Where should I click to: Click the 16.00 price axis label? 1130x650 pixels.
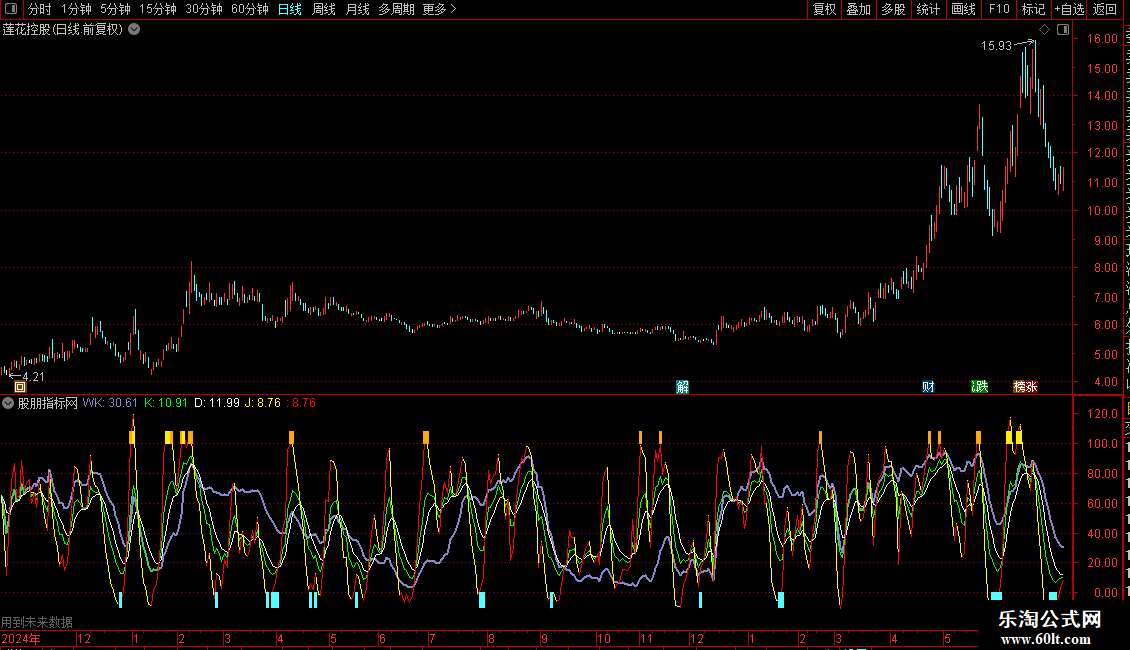[x=1103, y=39]
